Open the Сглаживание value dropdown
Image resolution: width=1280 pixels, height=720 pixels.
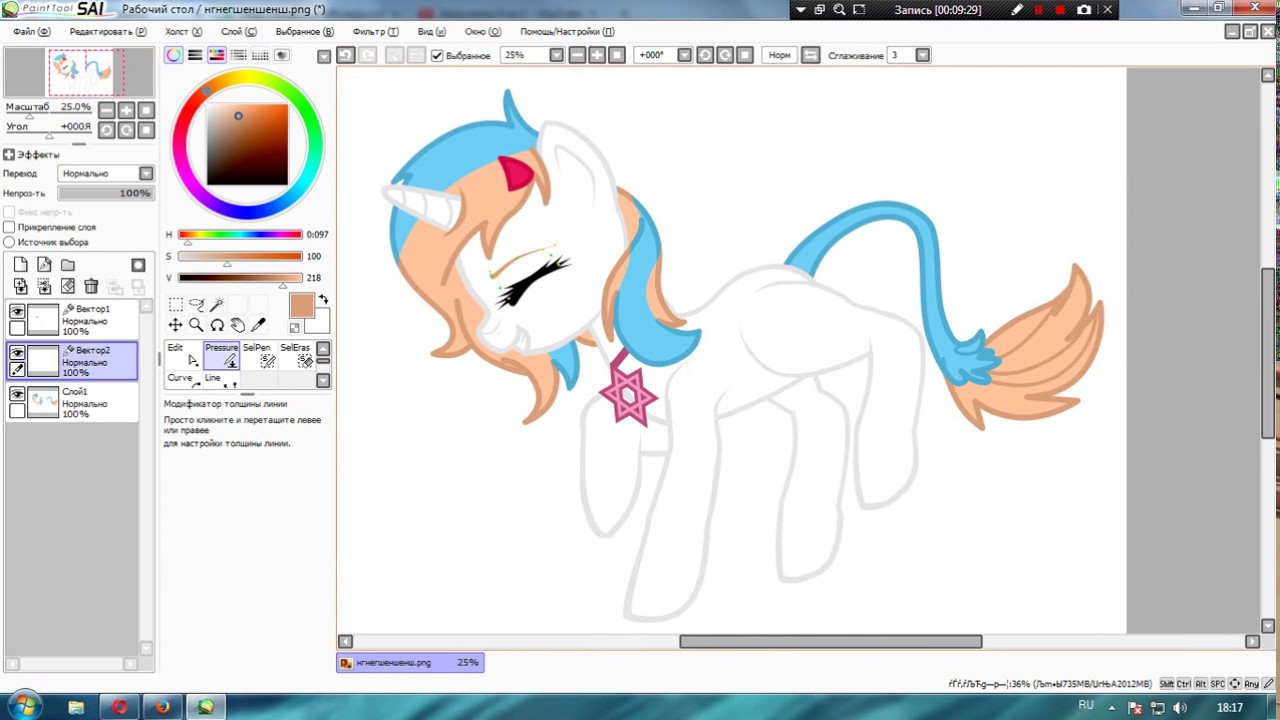pos(923,55)
